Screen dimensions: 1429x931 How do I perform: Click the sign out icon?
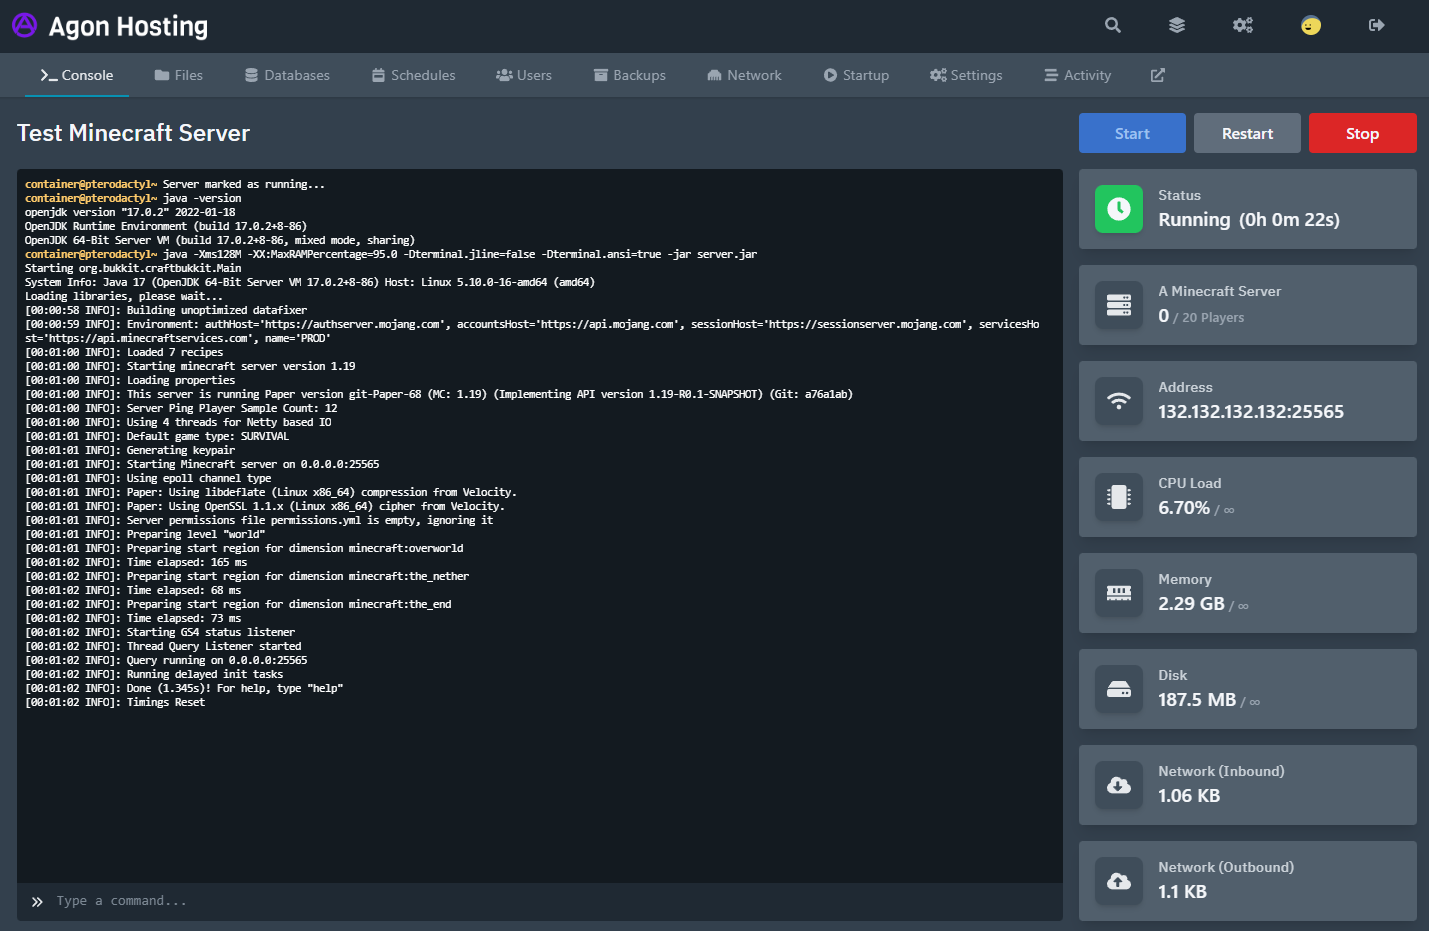[x=1377, y=25]
